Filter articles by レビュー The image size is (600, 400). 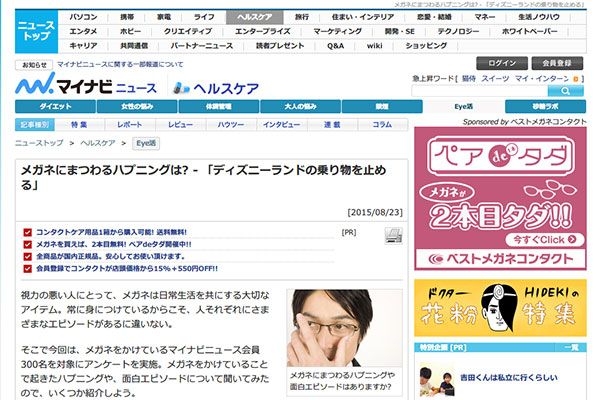click(180, 124)
